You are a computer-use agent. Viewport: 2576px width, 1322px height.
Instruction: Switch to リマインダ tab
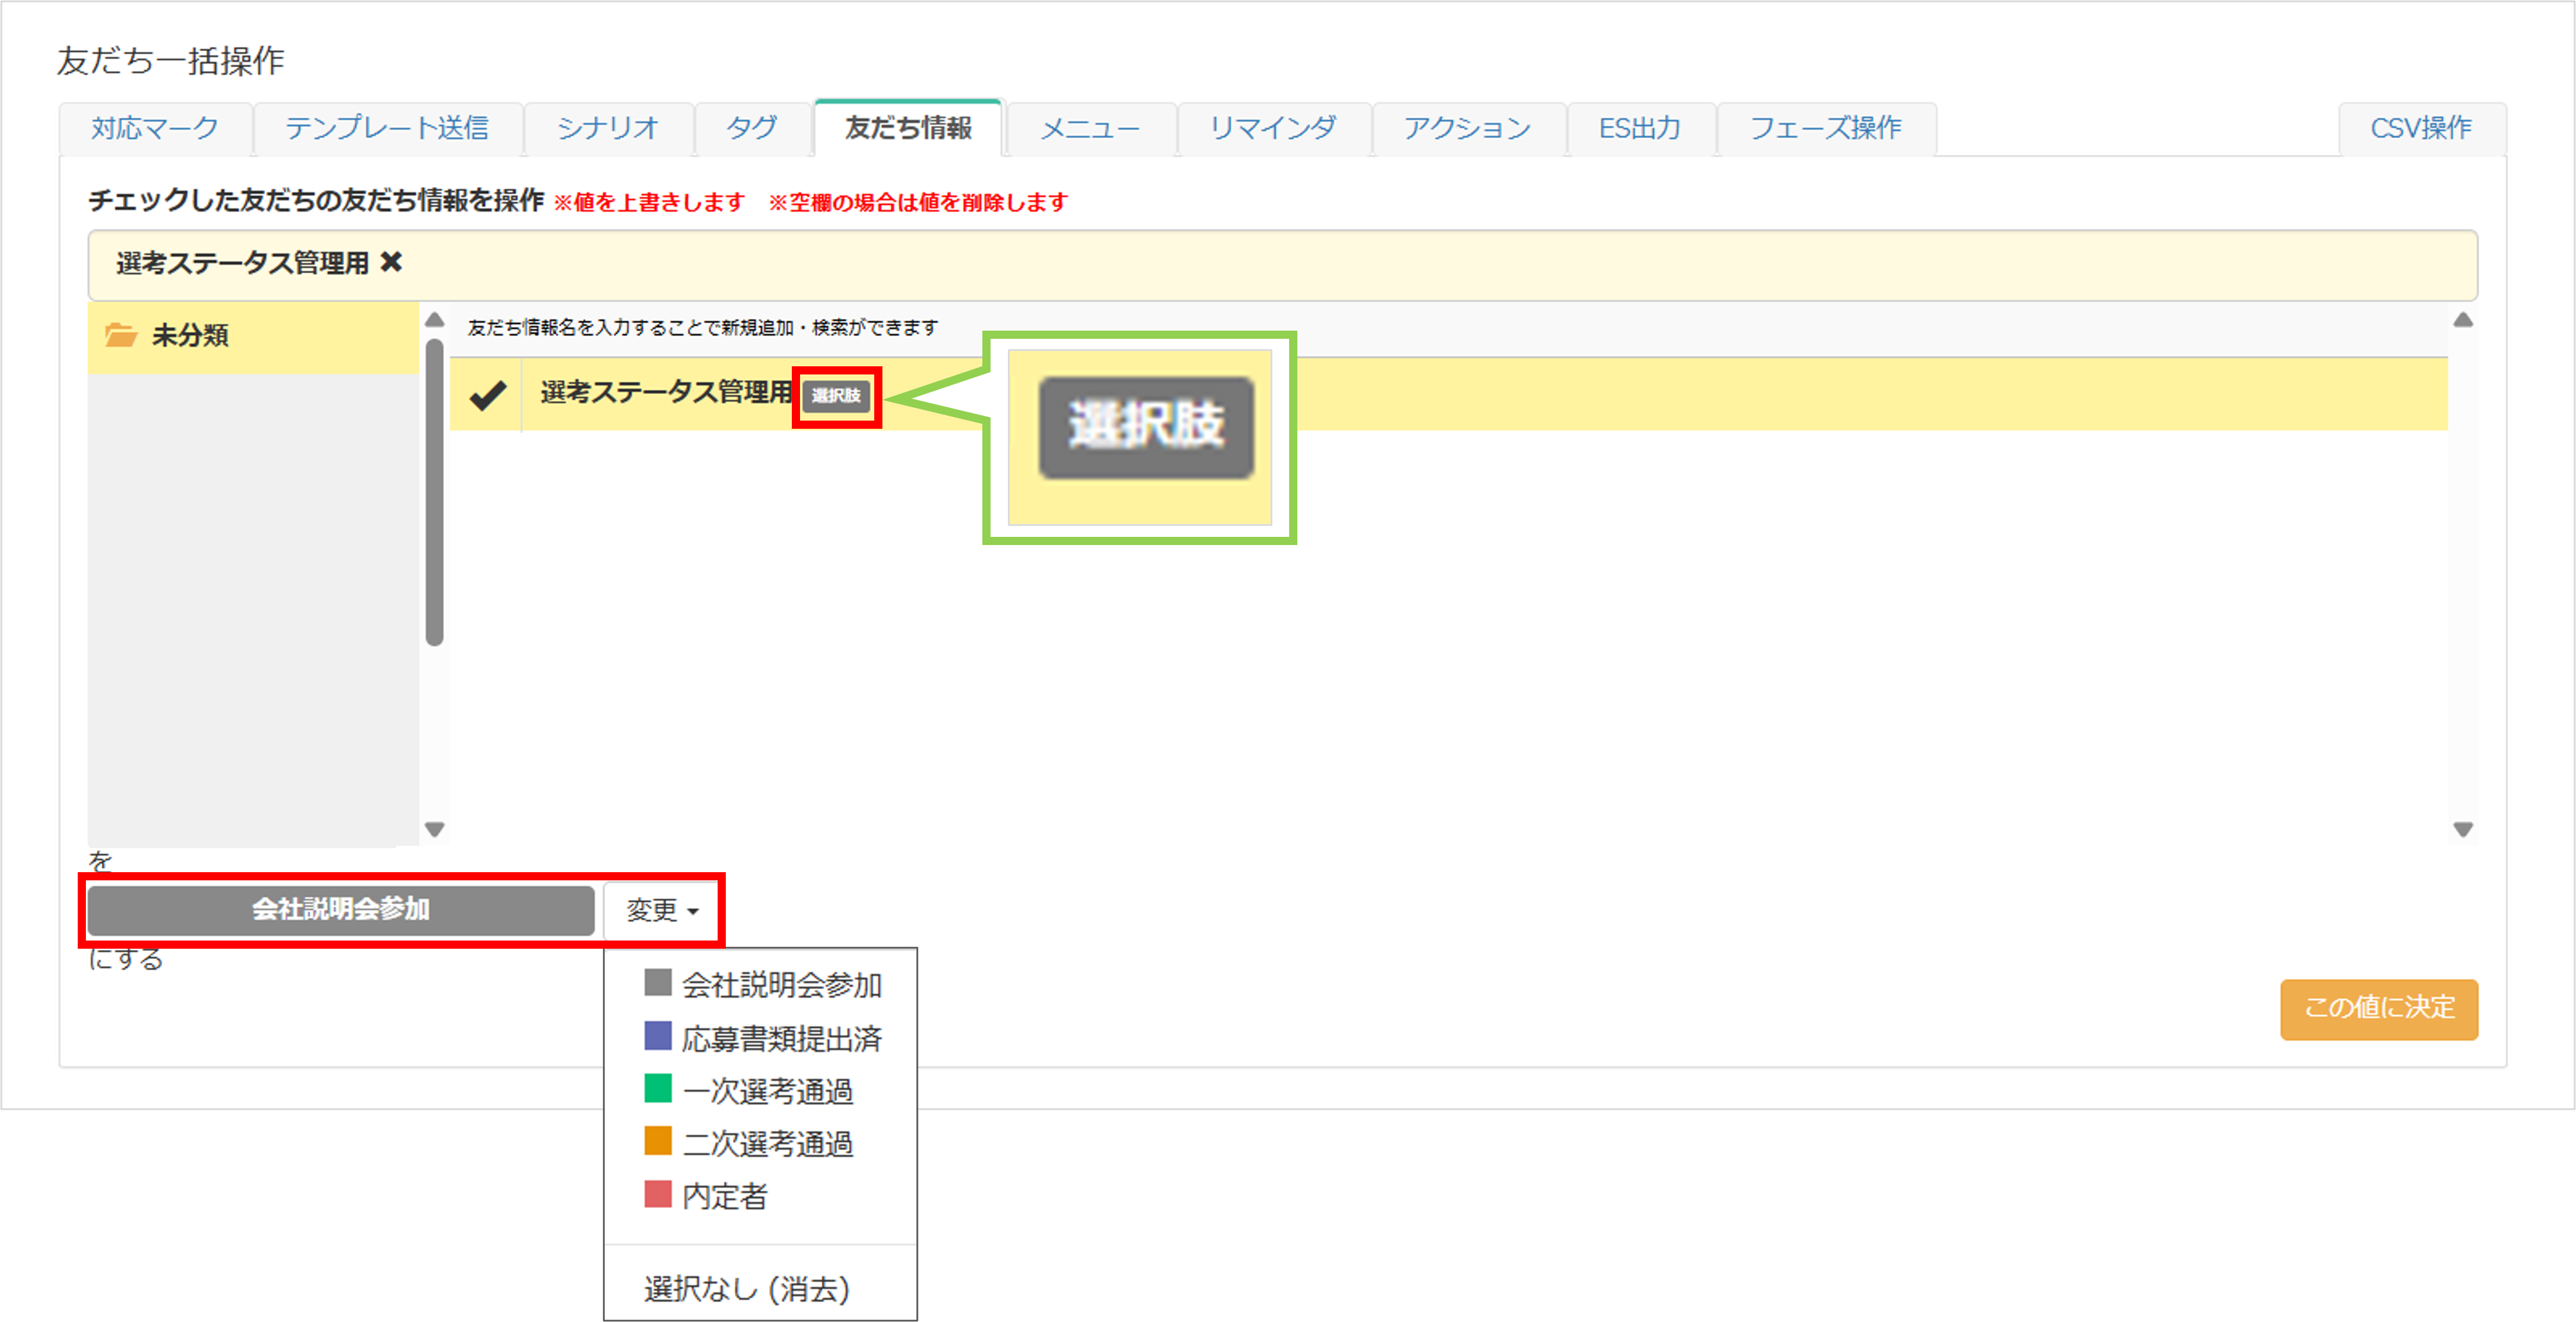1273,128
